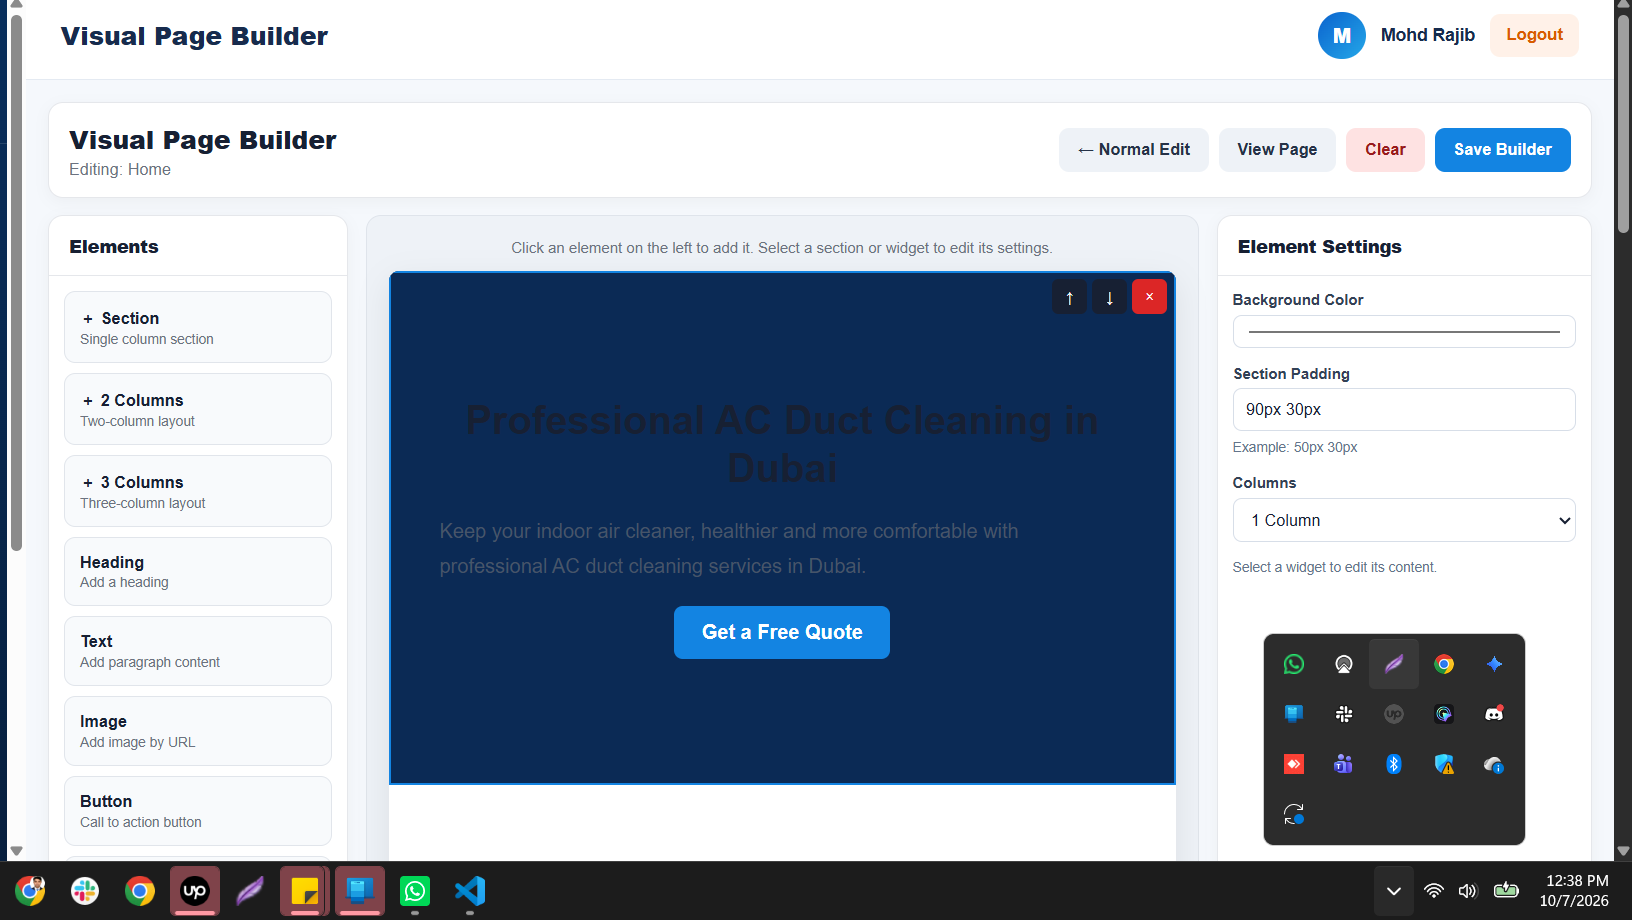
Task: Click the Windows Update sync icon in the tray popup
Action: (x=1294, y=814)
